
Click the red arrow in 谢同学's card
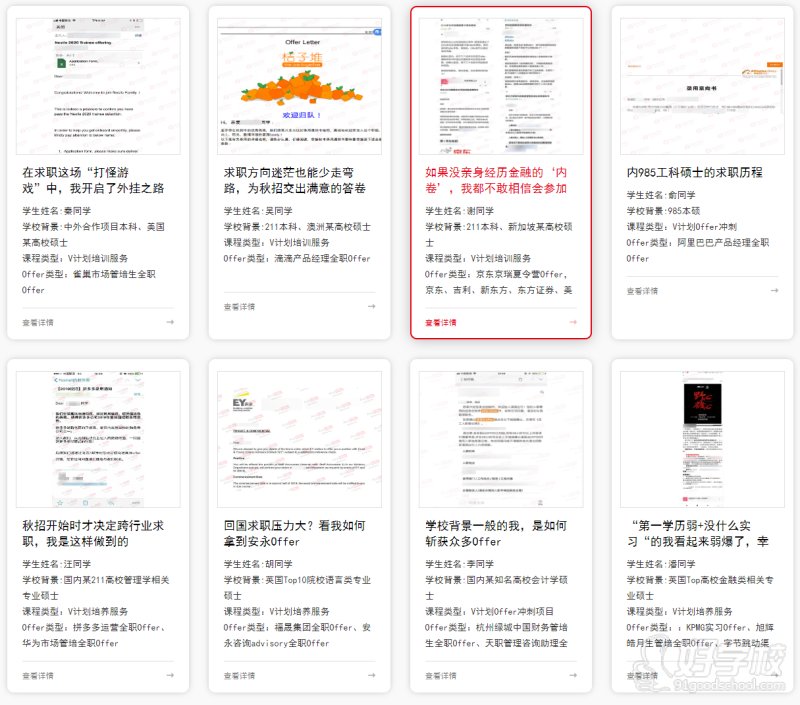(x=573, y=322)
